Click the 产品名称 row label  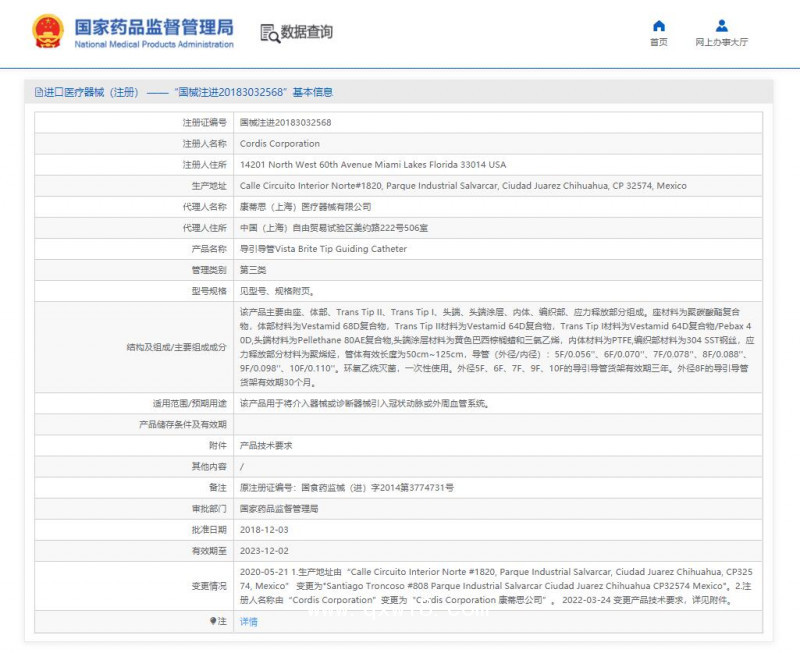coord(209,249)
